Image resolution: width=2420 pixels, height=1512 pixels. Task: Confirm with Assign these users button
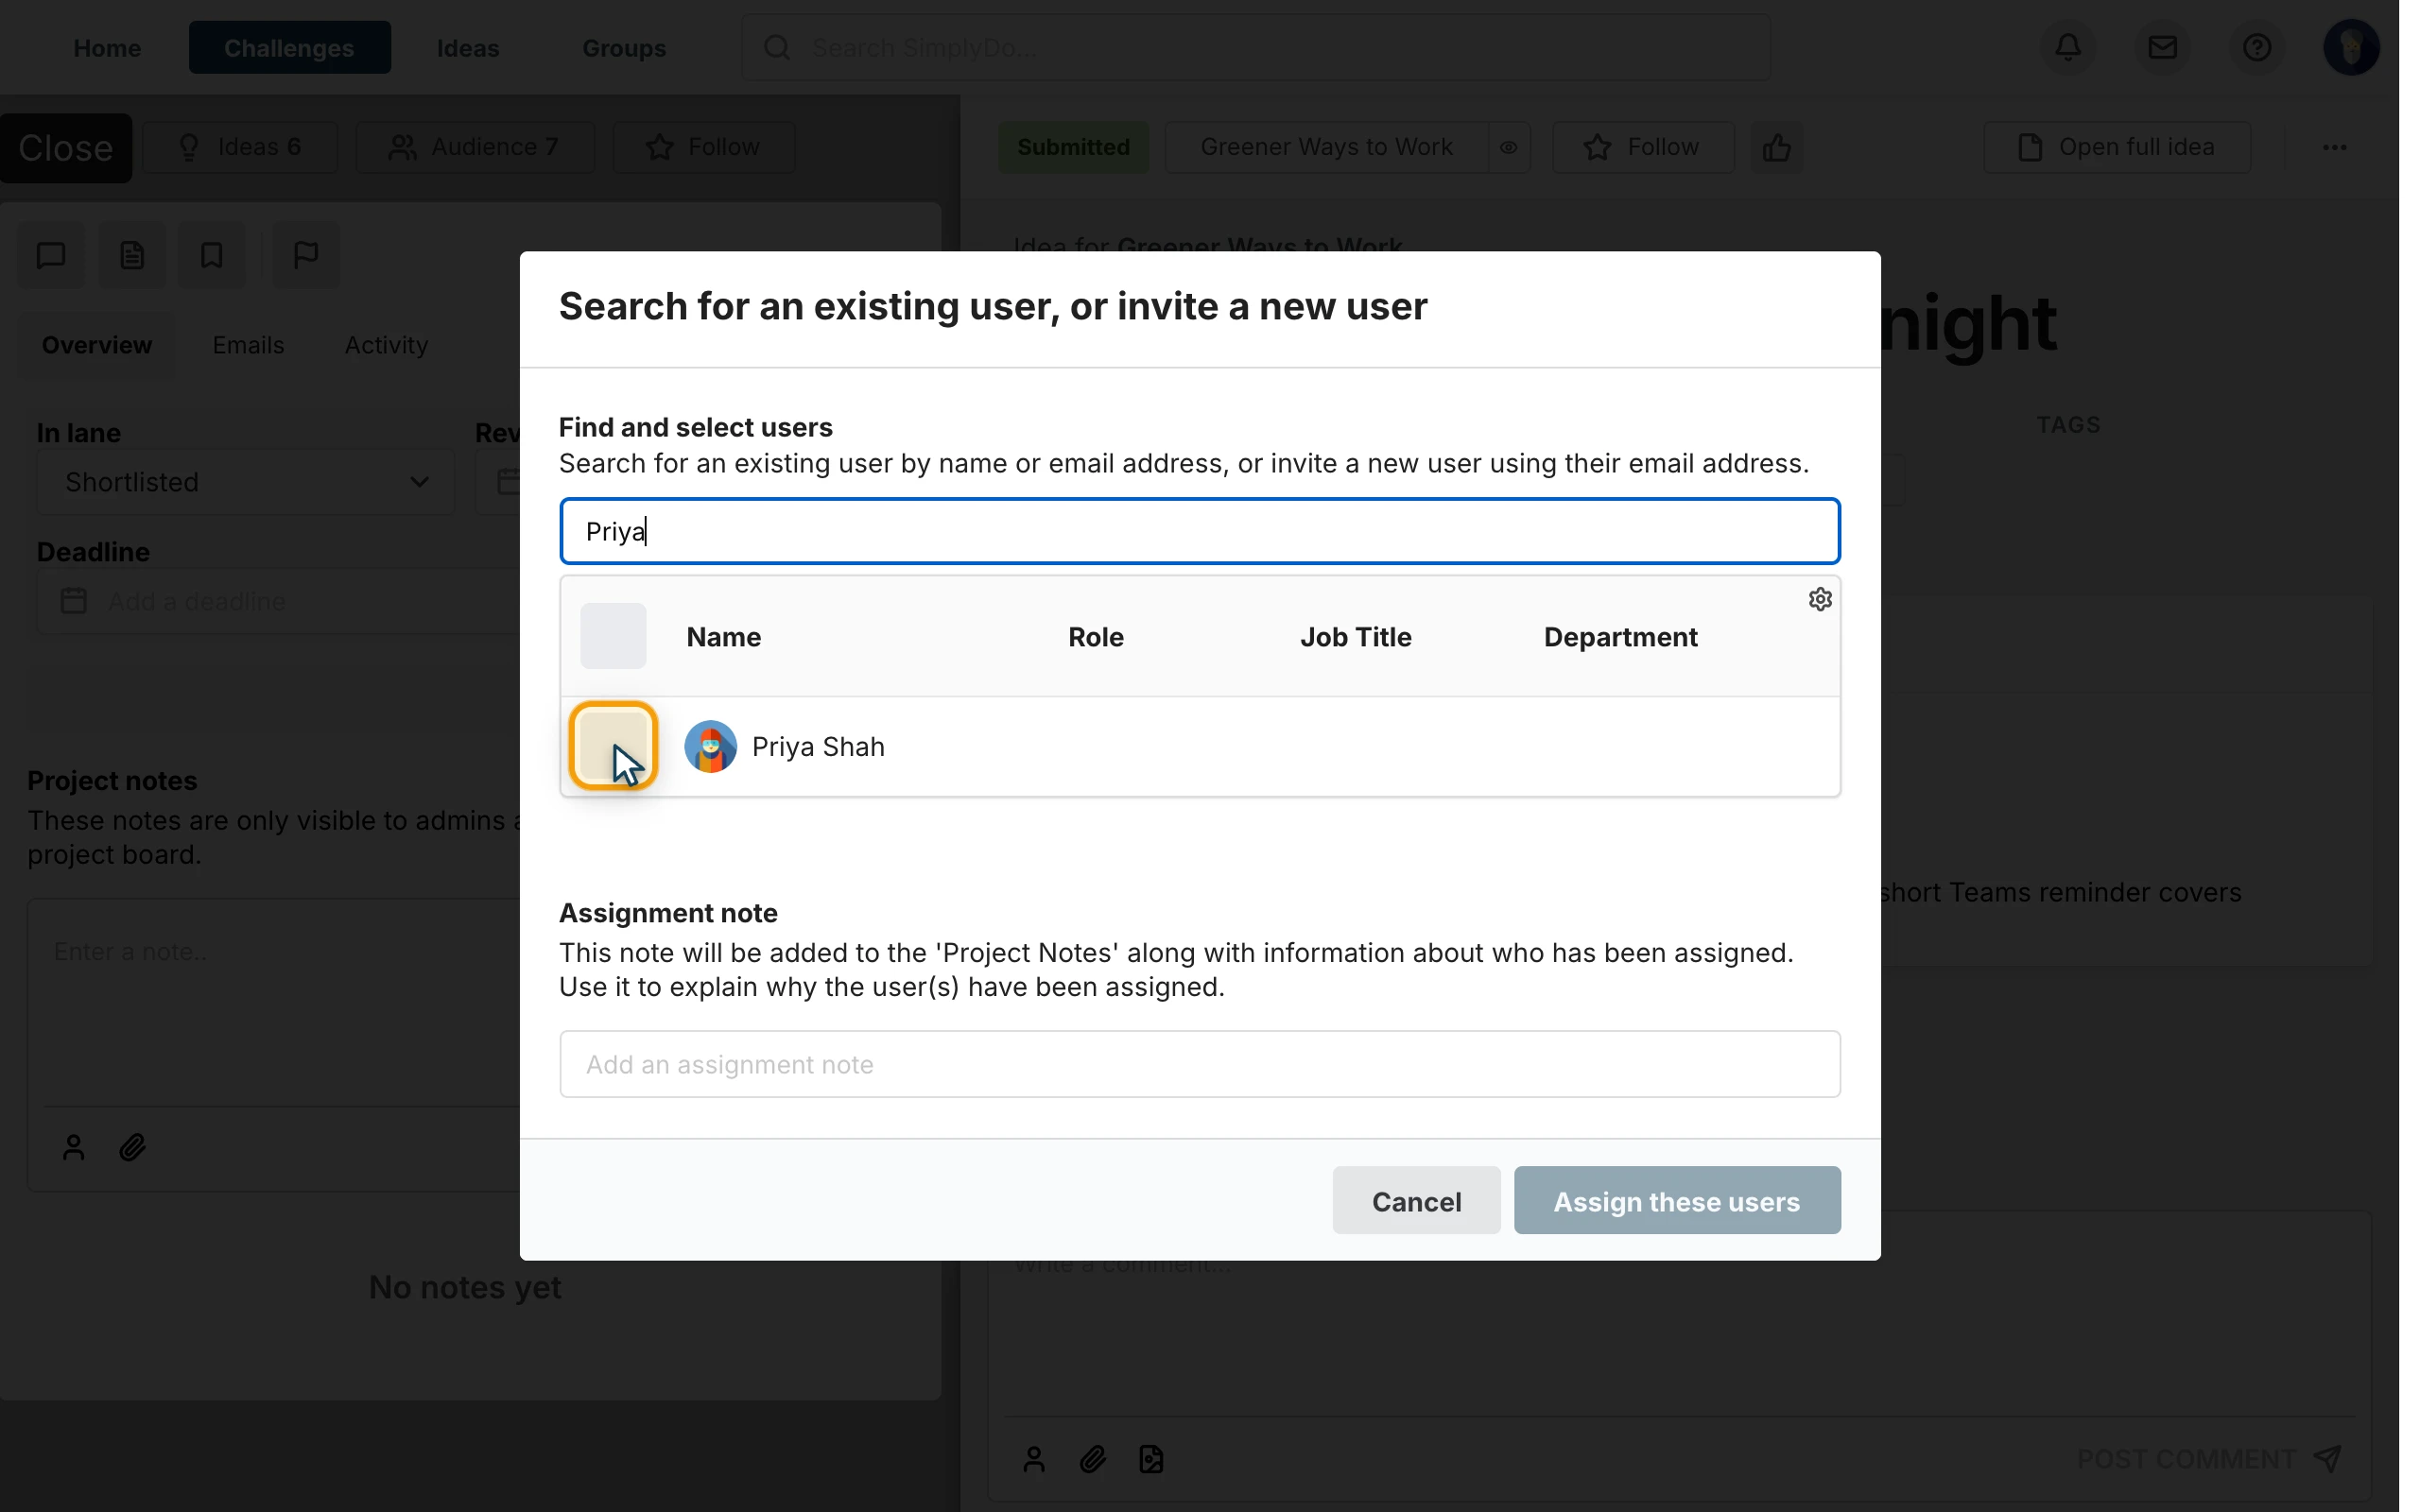pos(1676,1200)
